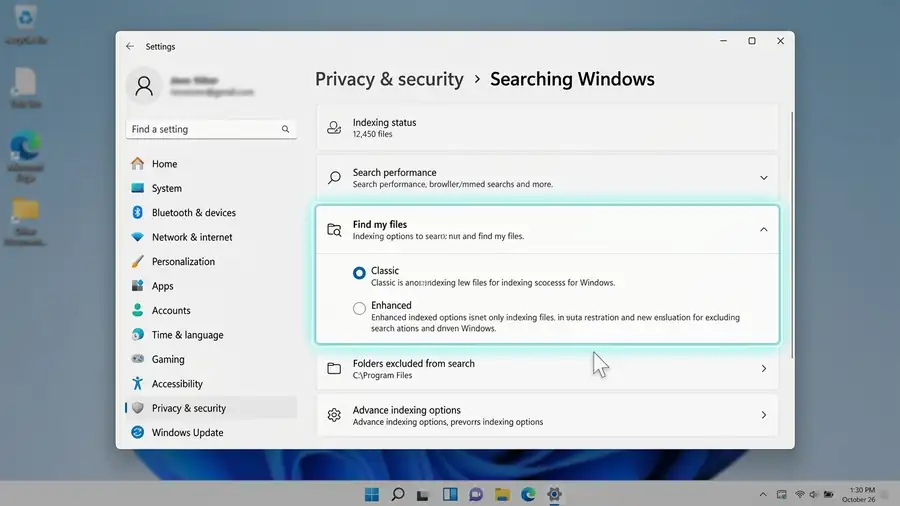Click the settings page vertical scrollbar
The width and height of the screenshot is (900, 506).
coord(792,235)
